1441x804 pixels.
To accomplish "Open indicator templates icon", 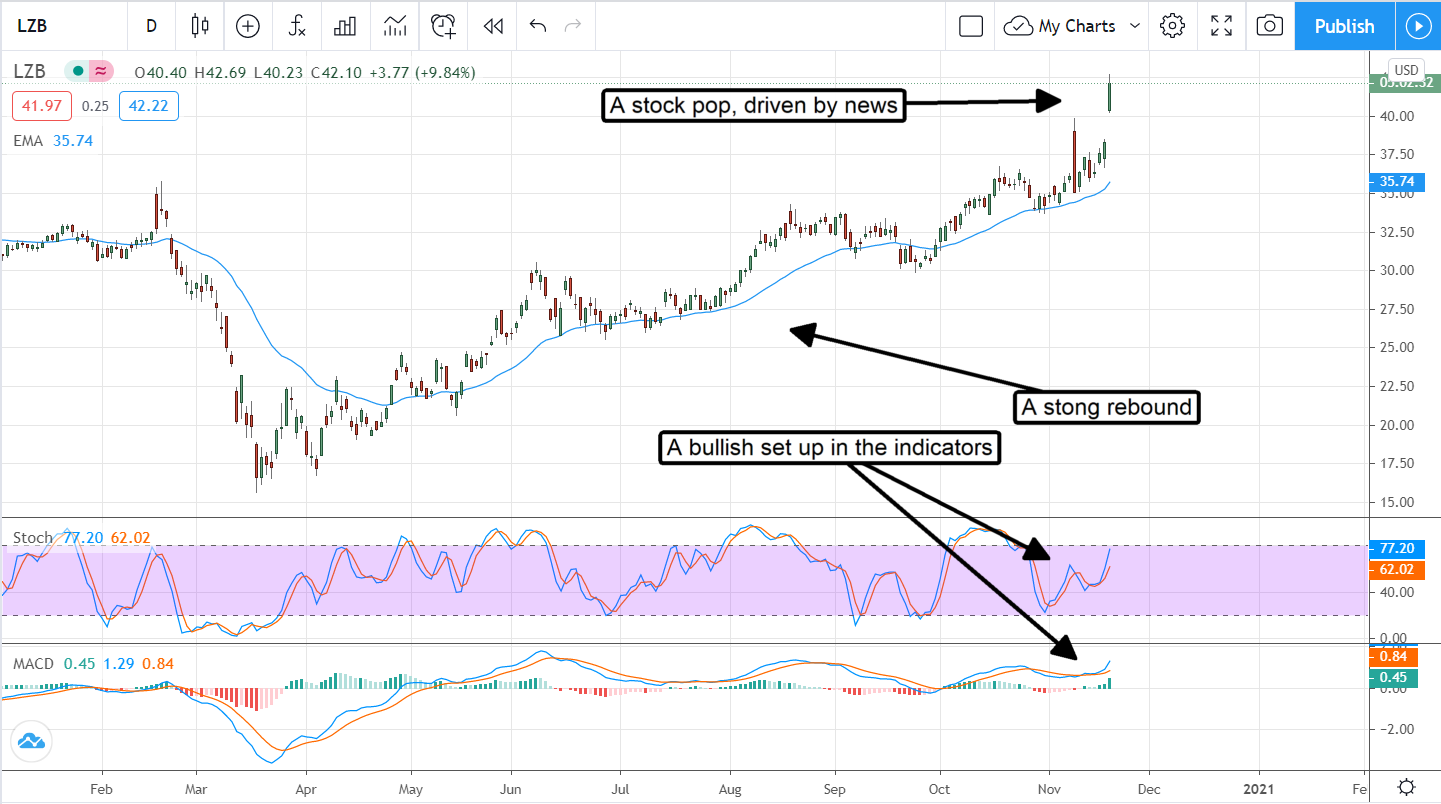I will click(394, 26).
